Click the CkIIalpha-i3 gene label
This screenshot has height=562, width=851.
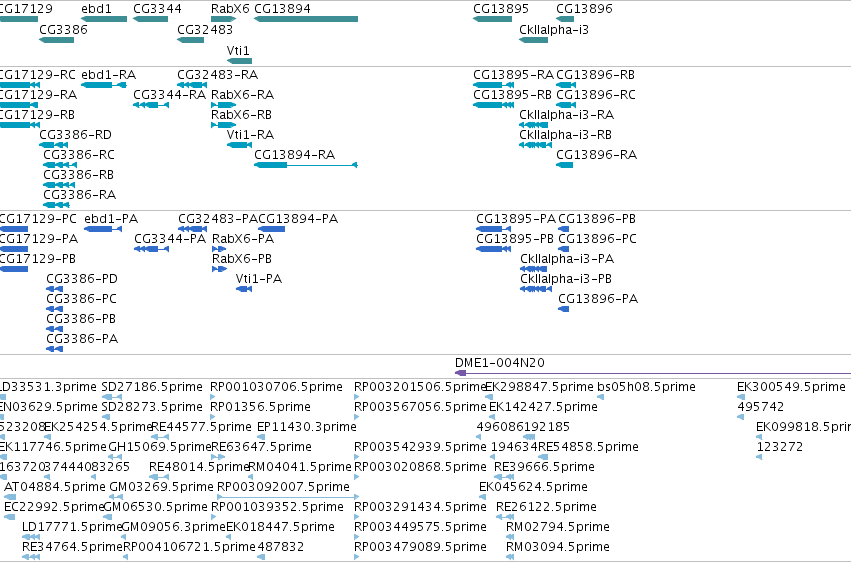point(554,30)
